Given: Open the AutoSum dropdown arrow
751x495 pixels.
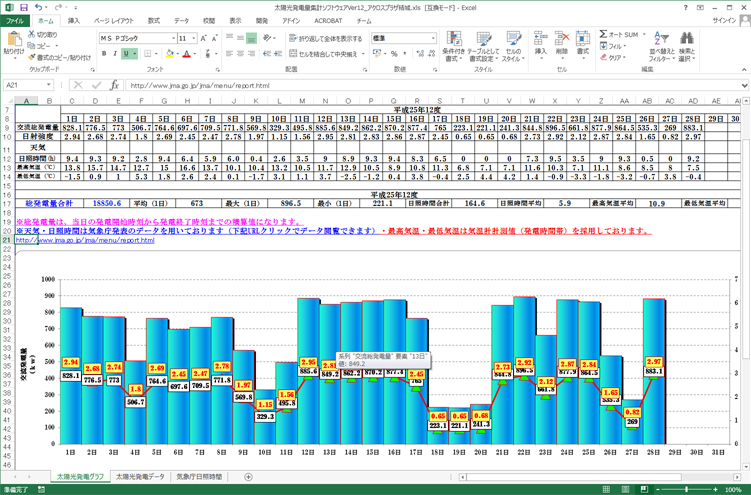Looking at the screenshot, I should (x=644, y=34).
